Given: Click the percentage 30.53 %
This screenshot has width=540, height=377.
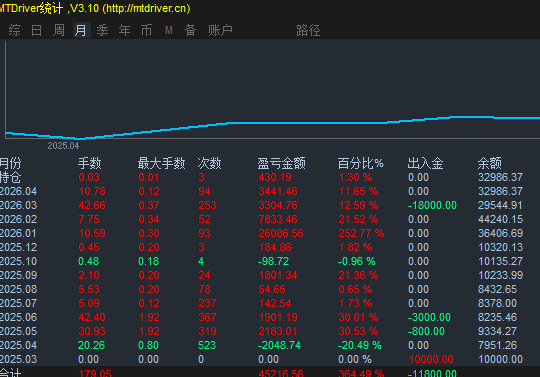Looking at the screenshot, I should click(x=358, y=331).
